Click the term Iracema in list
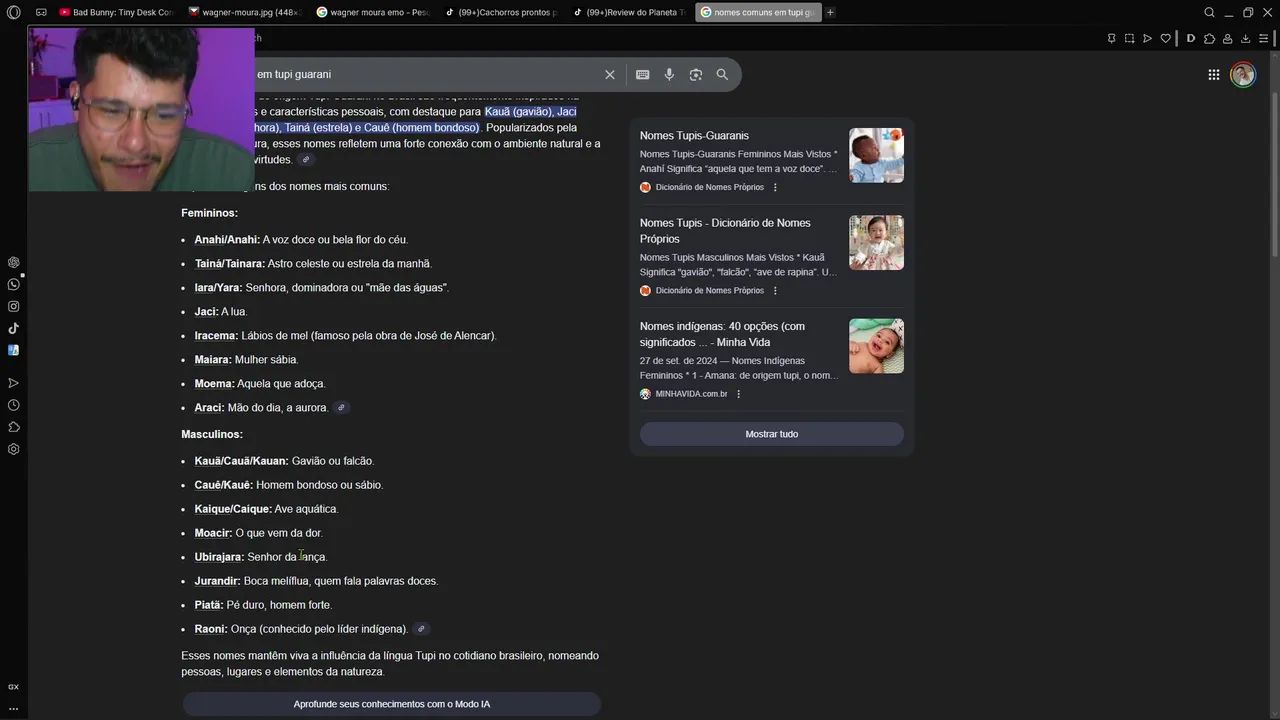Image resolution: width=1280 pixels, height=720 pixels. [x=216, y=335]
